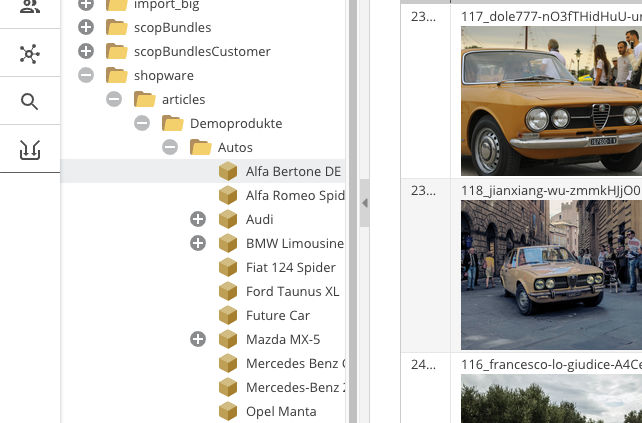Image resolution: width=642 pixels, height=423 pixels.
Task: Click ID cell beside 117_dole777 row
Action: point(425,91)
